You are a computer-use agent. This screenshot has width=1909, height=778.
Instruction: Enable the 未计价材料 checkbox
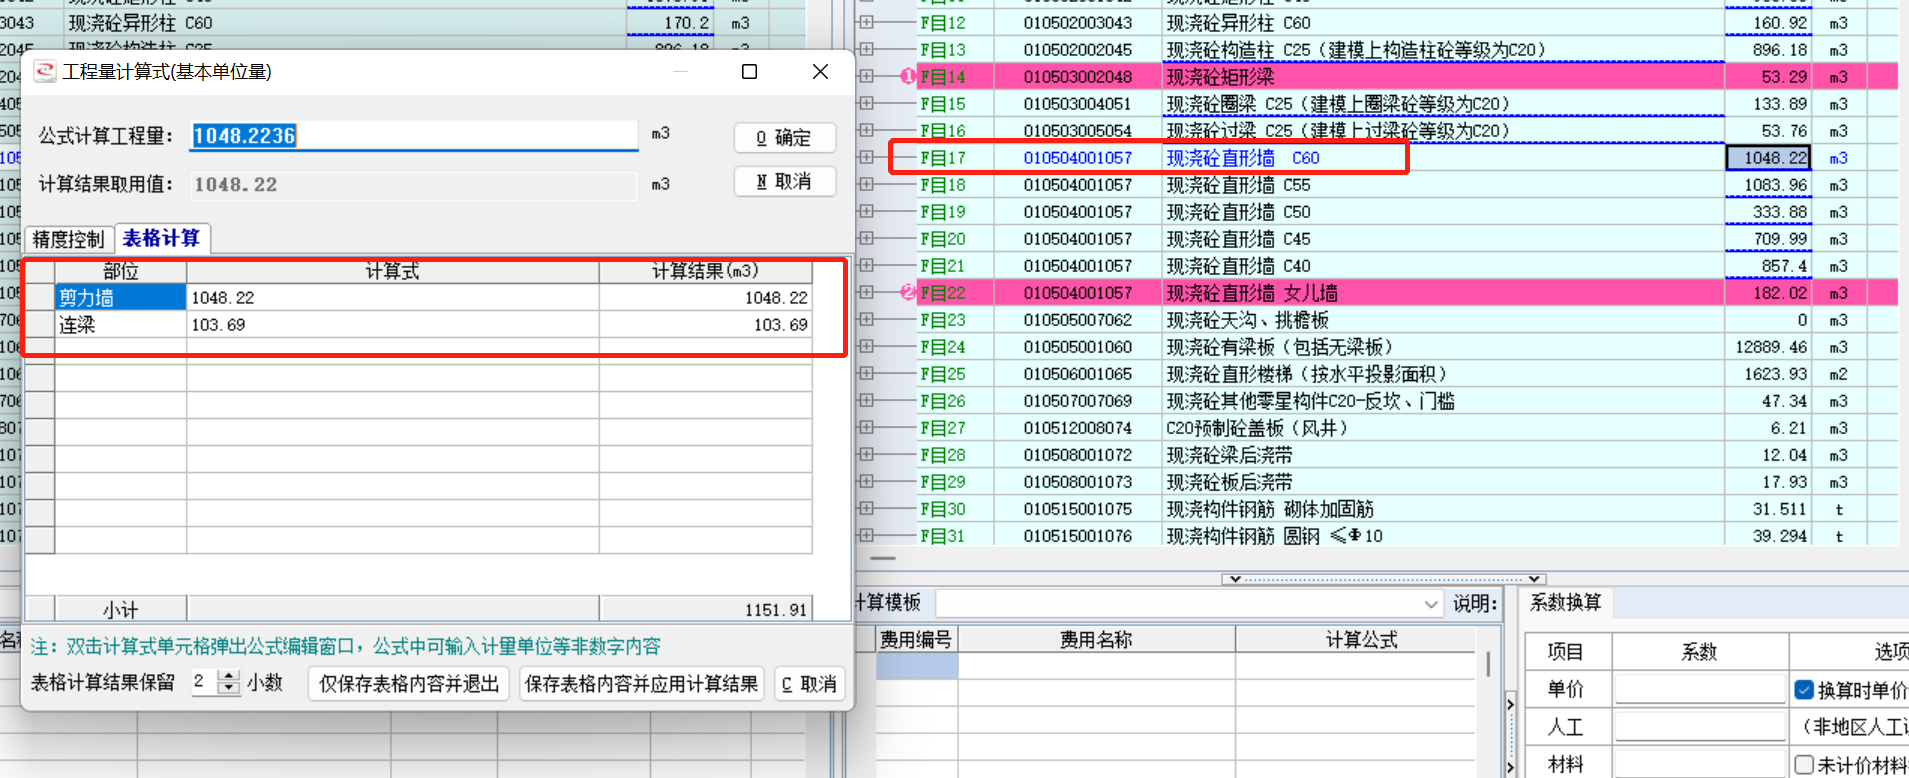1804,764
